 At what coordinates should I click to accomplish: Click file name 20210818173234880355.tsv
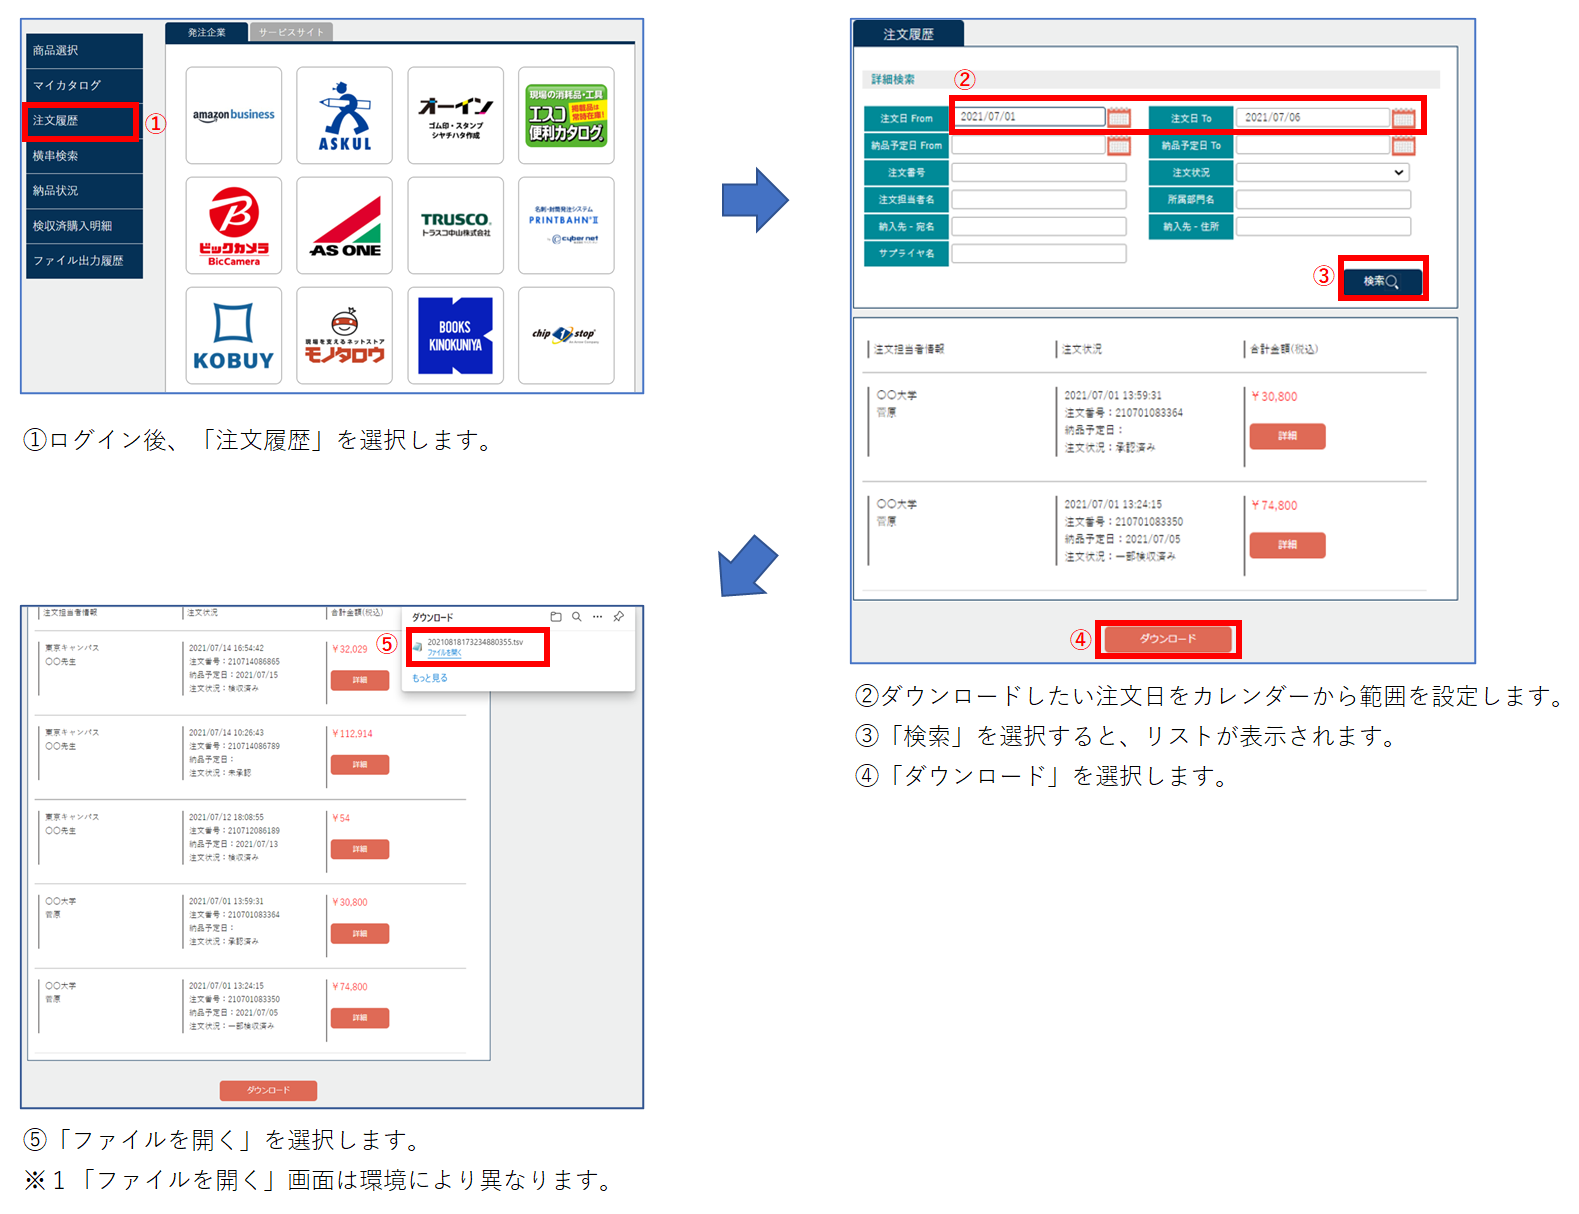click(475, 642)
